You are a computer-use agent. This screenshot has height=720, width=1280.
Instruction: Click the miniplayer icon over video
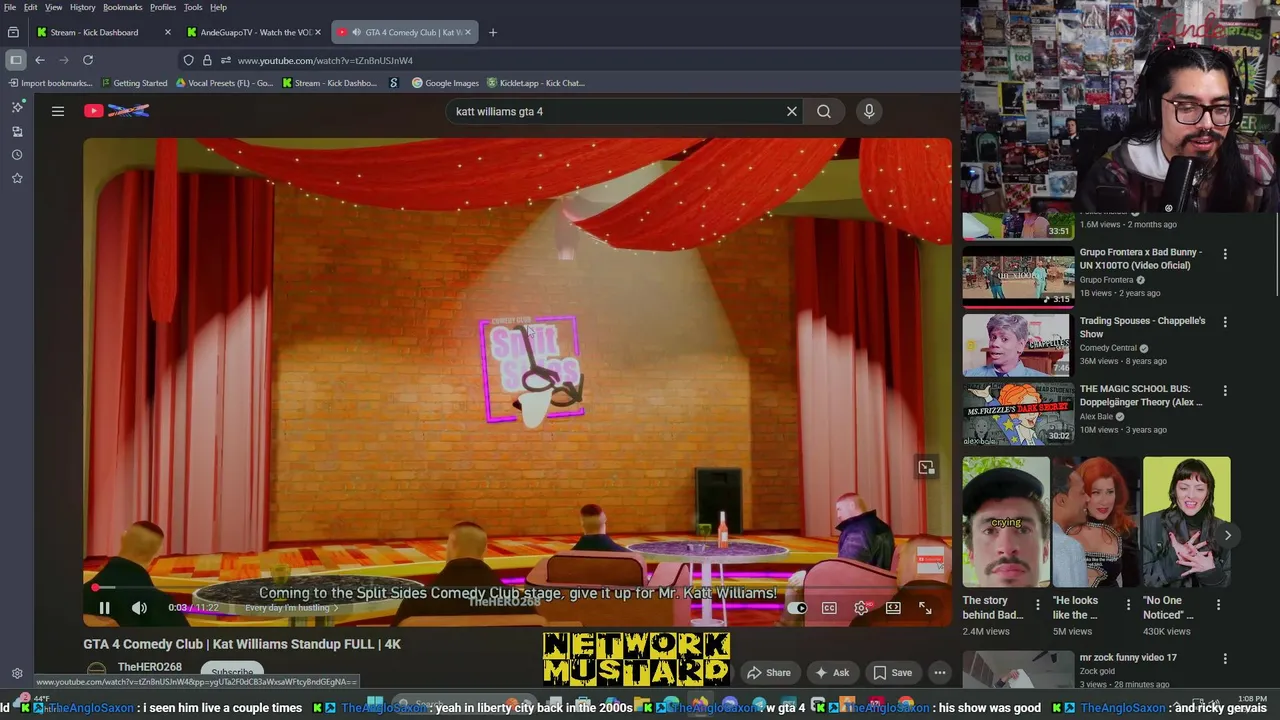click(x=926, y=468)
